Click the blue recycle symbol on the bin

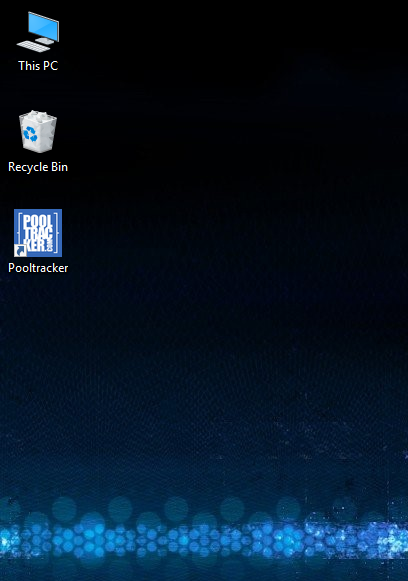(30, 134)
